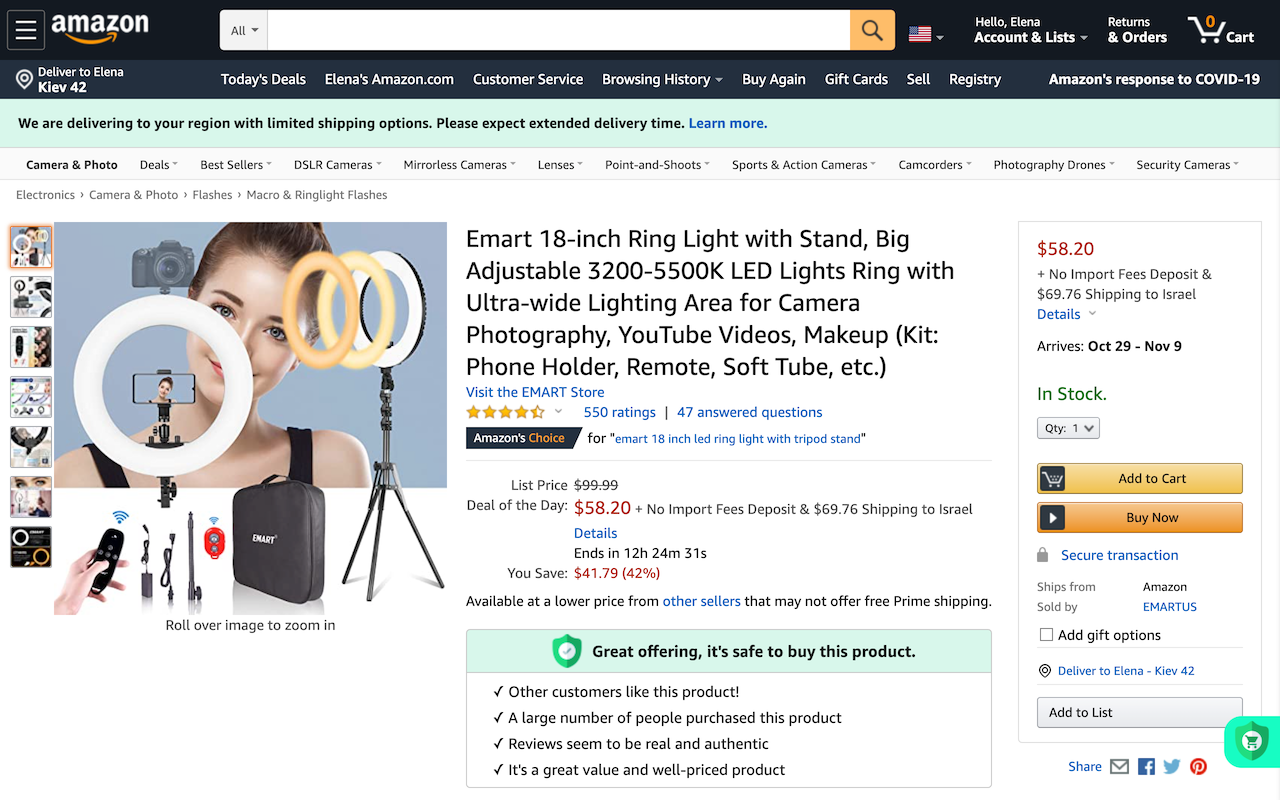Click the green shopping assistant badge

1251,742
